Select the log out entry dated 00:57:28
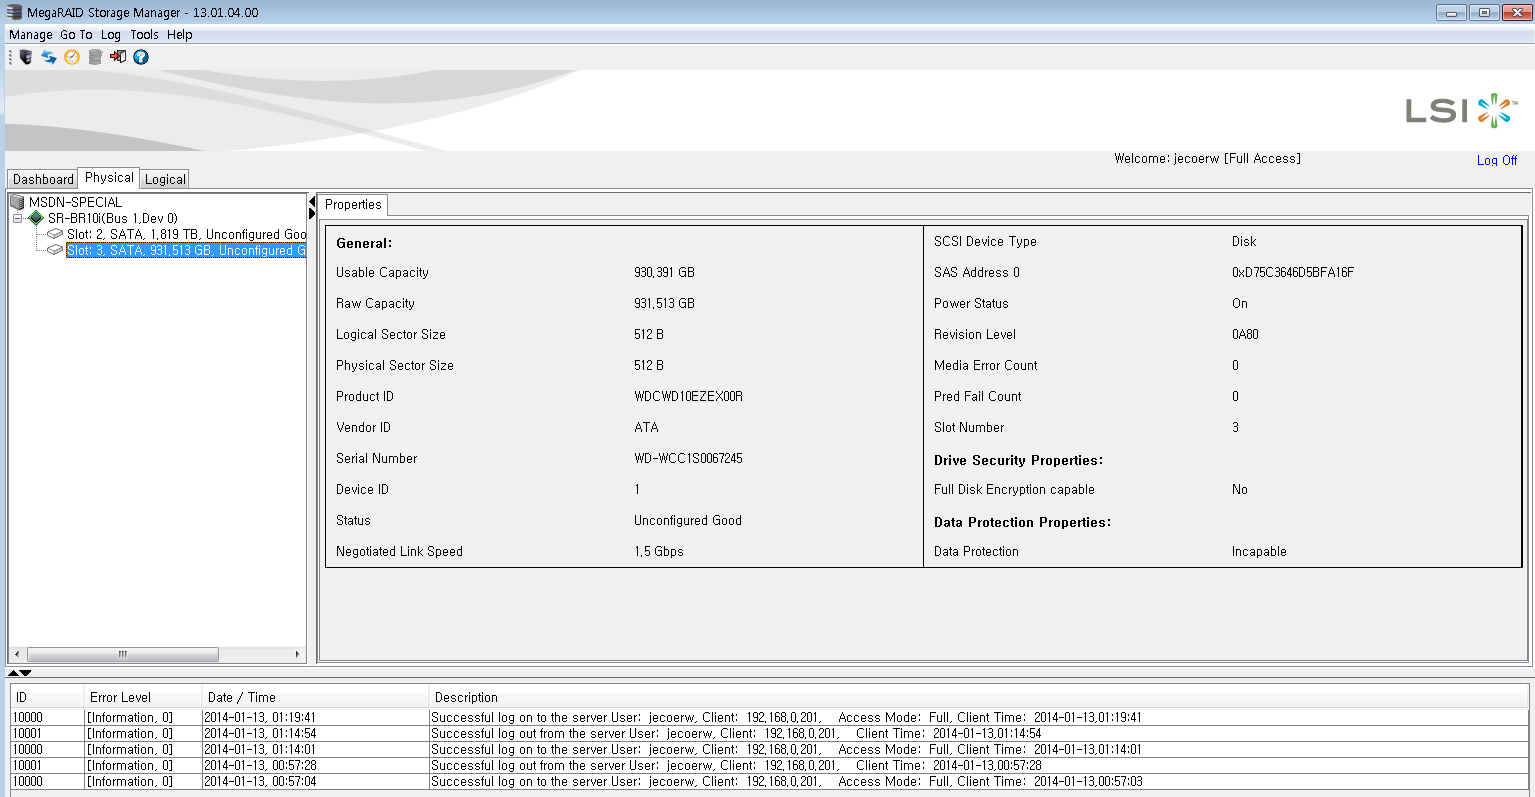This screenshot has height=797, width=1535. pos(769,765)
